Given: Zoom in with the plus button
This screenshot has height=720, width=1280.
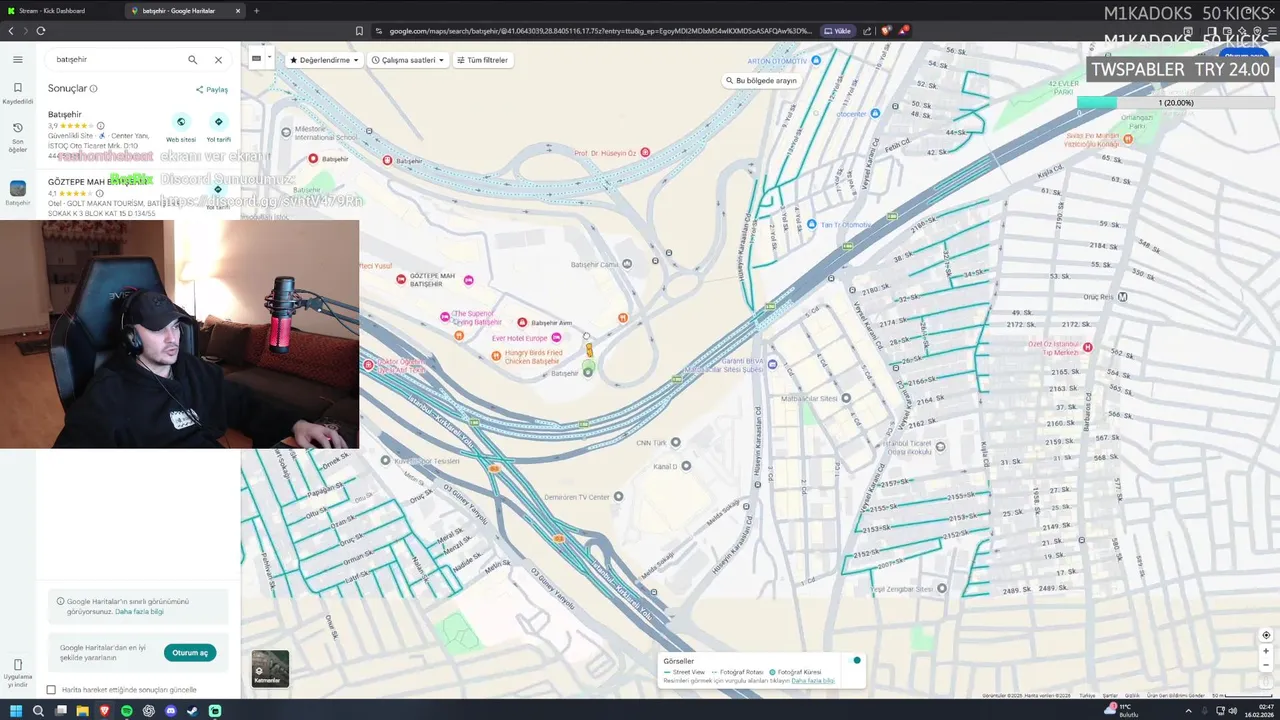Looking at the screenshot, I should tap(1266, 651).
